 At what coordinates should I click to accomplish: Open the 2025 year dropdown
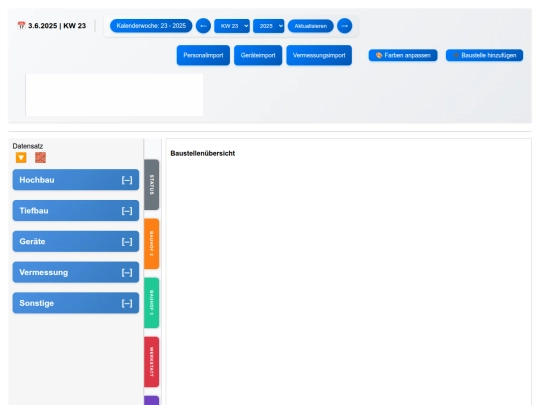pos(269,26)
